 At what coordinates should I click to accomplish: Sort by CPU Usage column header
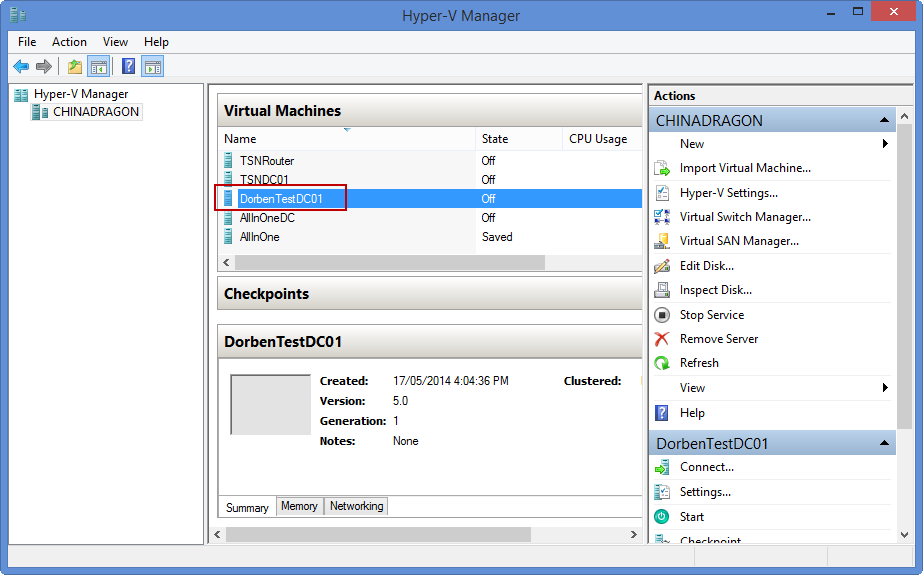[x=602, y=139]
